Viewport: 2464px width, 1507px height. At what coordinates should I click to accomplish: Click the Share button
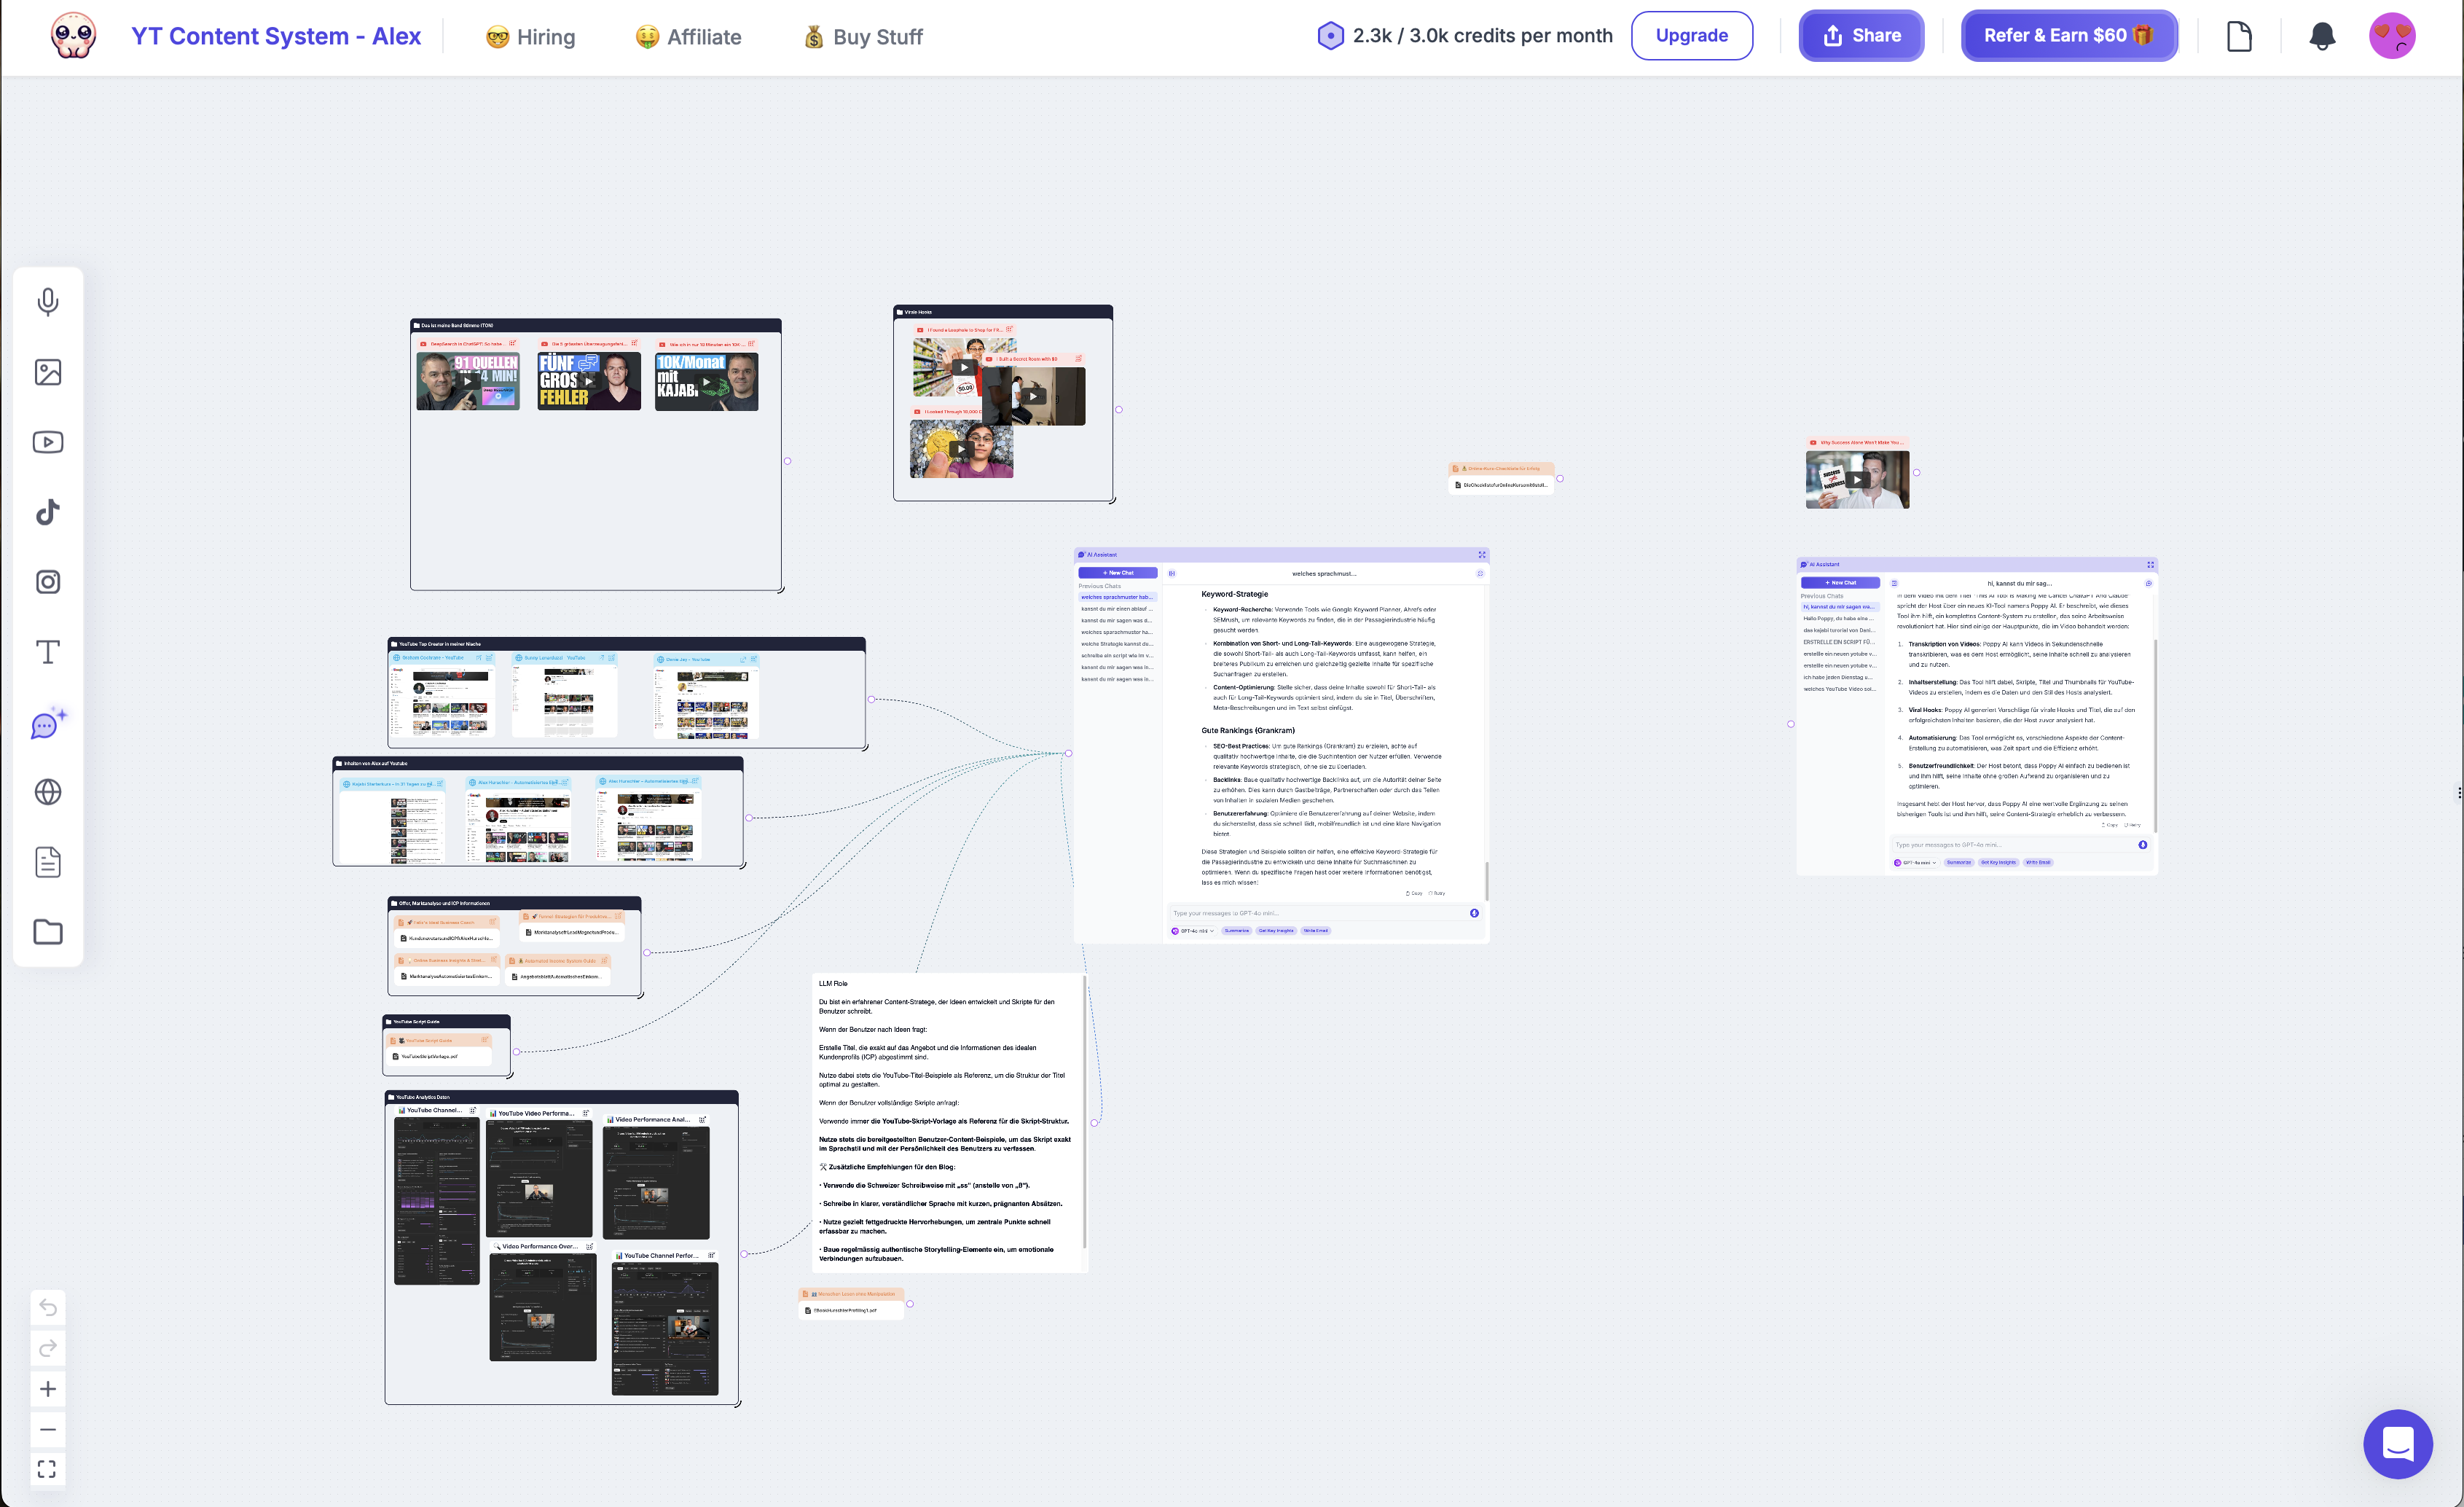[x=1860, y=36]
